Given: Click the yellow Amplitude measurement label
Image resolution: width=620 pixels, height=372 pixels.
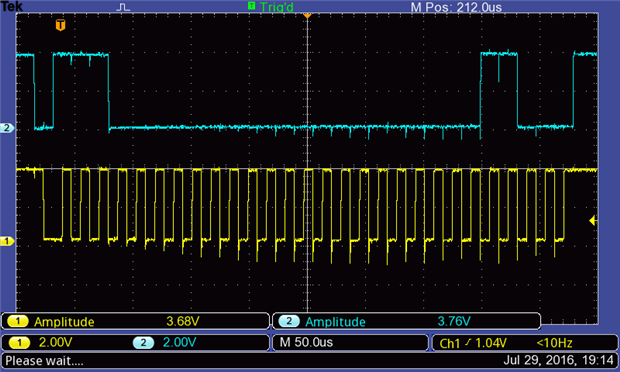Looking at the screenshot, I should pyautogui.click(x=64, y=322).
